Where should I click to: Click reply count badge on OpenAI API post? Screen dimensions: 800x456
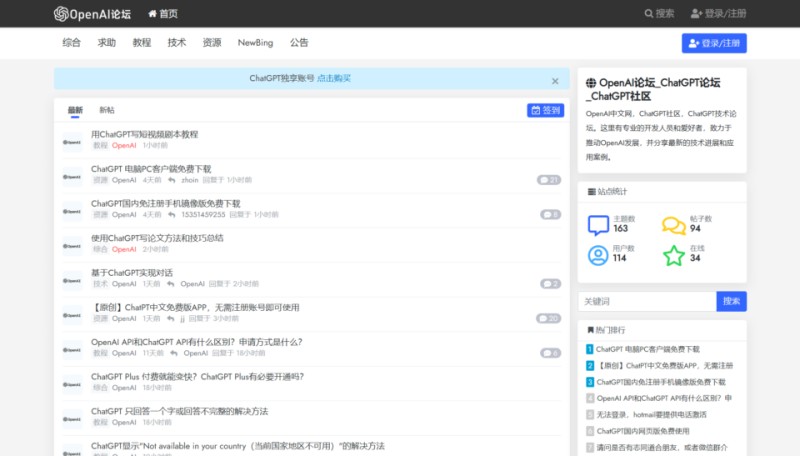(x=551, y=353)
